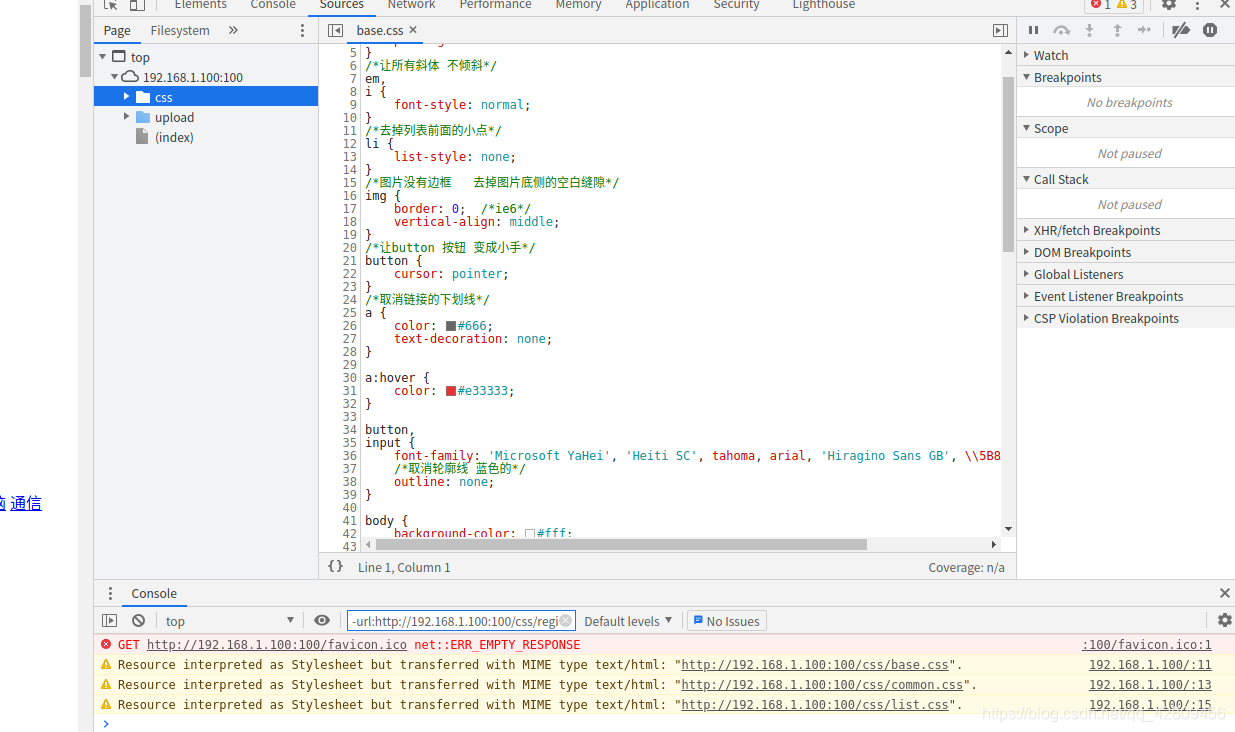Collapse the Breakpoints section
Viewport: 1235px width, 732px height.
point(1126,77)
